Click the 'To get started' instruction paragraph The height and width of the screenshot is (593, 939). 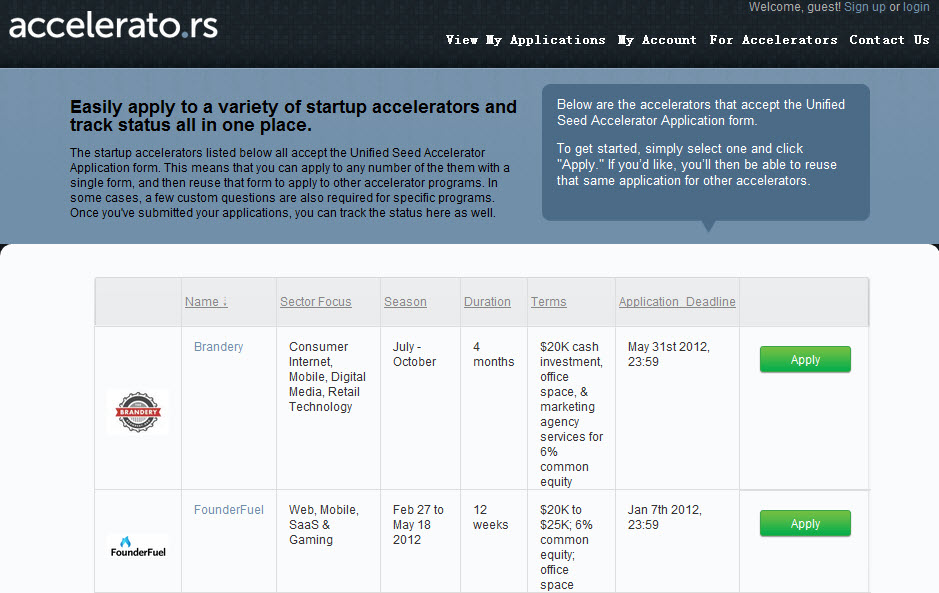click(x=696, y=165)
